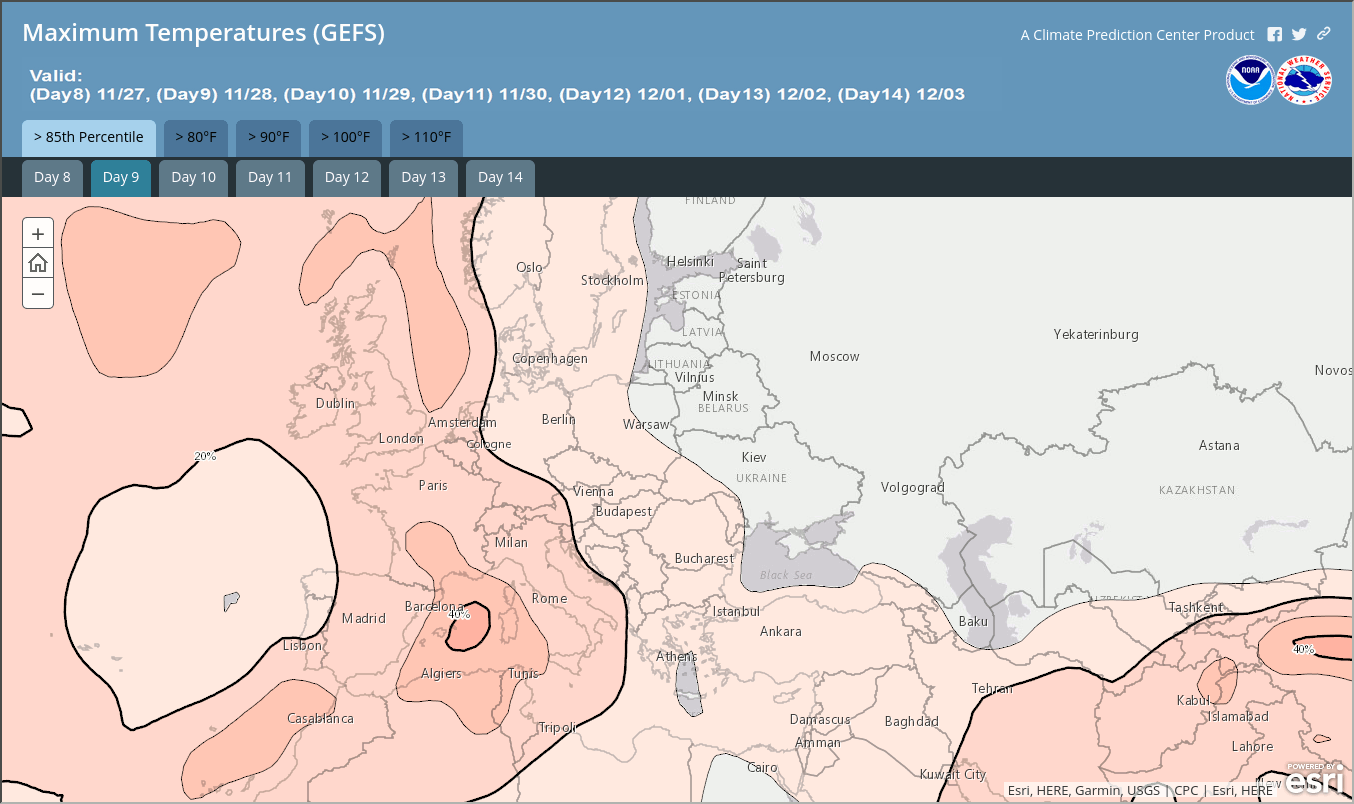
Task: Click the Madrid label on map
Action: coord(363,618)
